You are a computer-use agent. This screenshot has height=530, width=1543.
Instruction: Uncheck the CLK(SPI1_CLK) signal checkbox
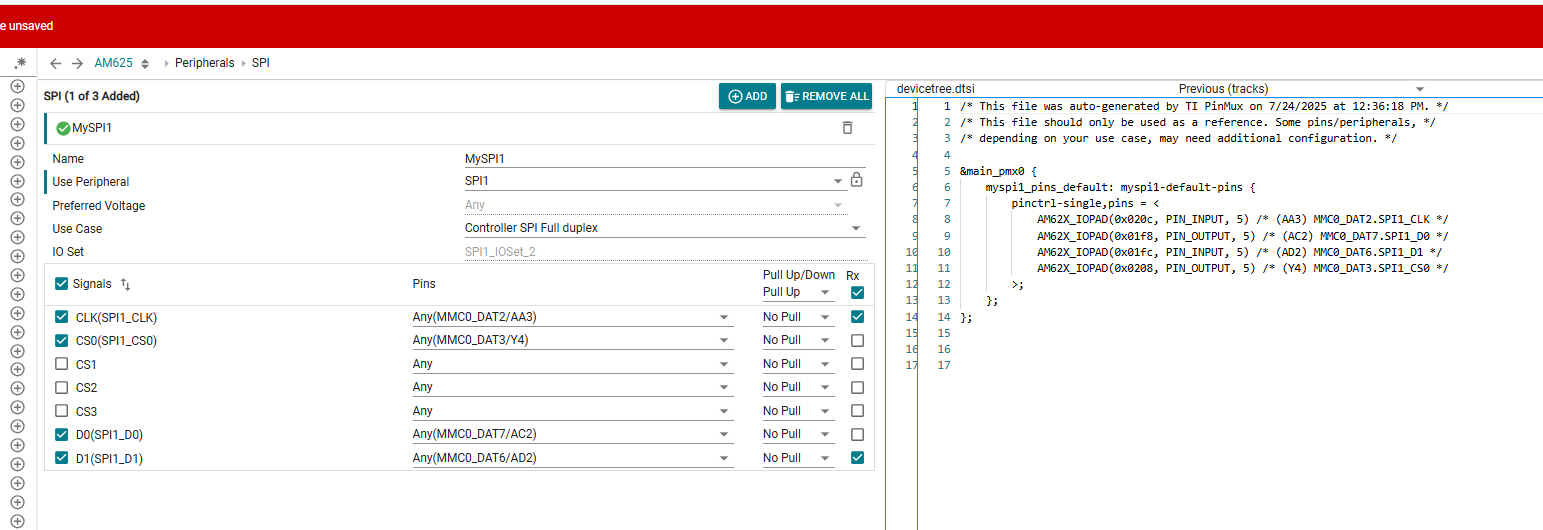coord(62,317)
